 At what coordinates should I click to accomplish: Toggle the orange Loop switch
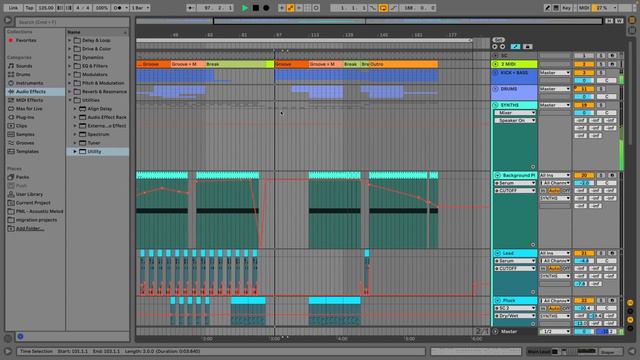coord(383,8)
